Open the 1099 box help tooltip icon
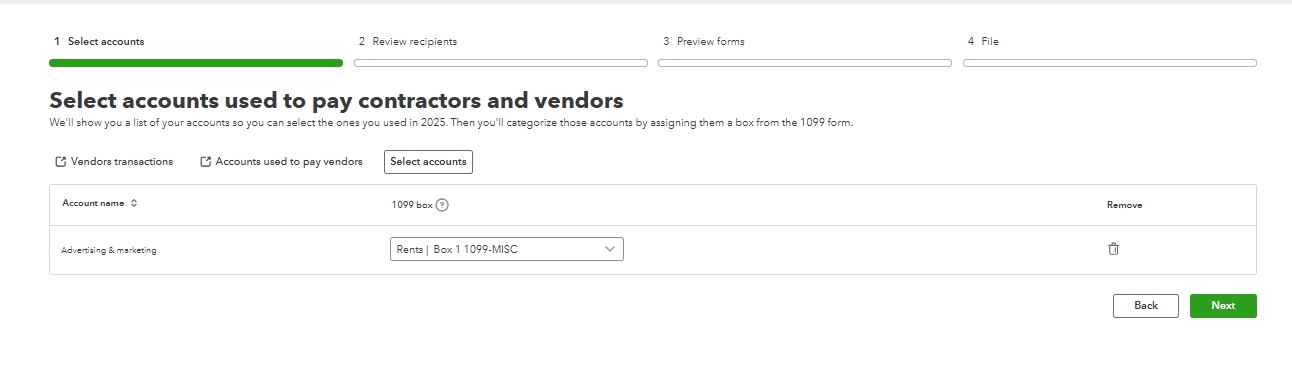Image resolution: width=1292 pixels, height=366 pixels. (442, 205)
